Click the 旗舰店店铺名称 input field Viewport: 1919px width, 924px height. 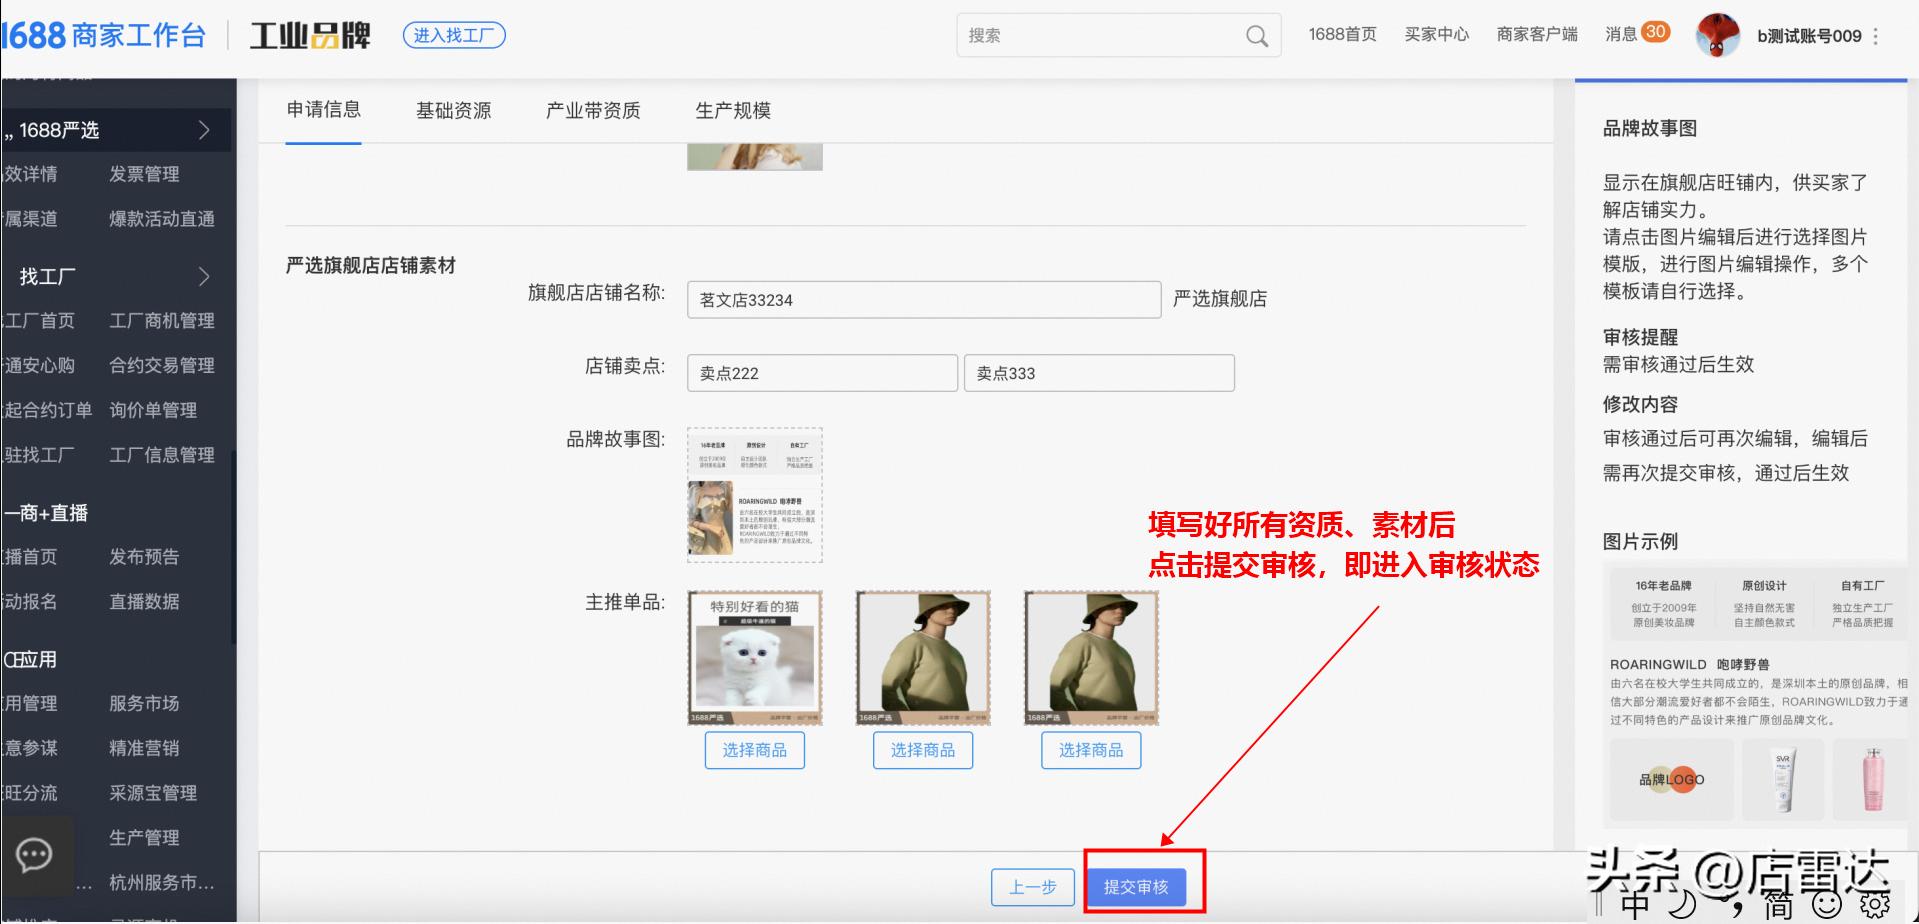coord(922,299)
